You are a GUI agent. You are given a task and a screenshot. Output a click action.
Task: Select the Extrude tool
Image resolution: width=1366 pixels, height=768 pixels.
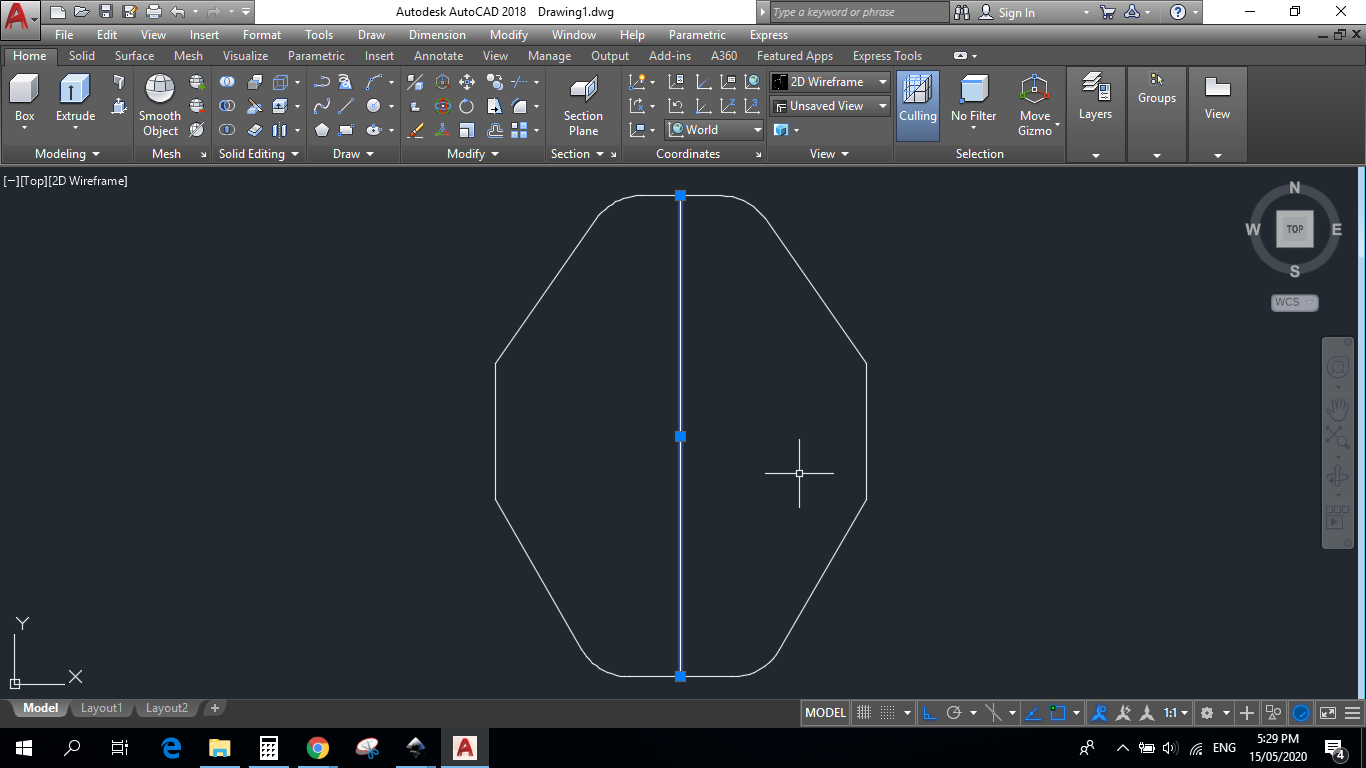[x=75, y=99]
